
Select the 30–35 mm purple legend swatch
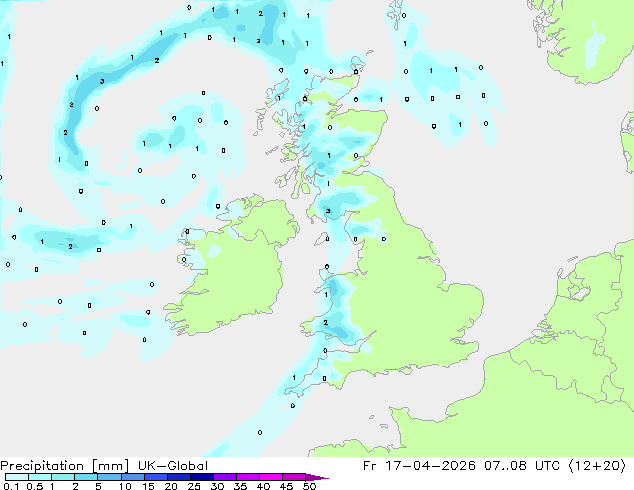point(224,477)
